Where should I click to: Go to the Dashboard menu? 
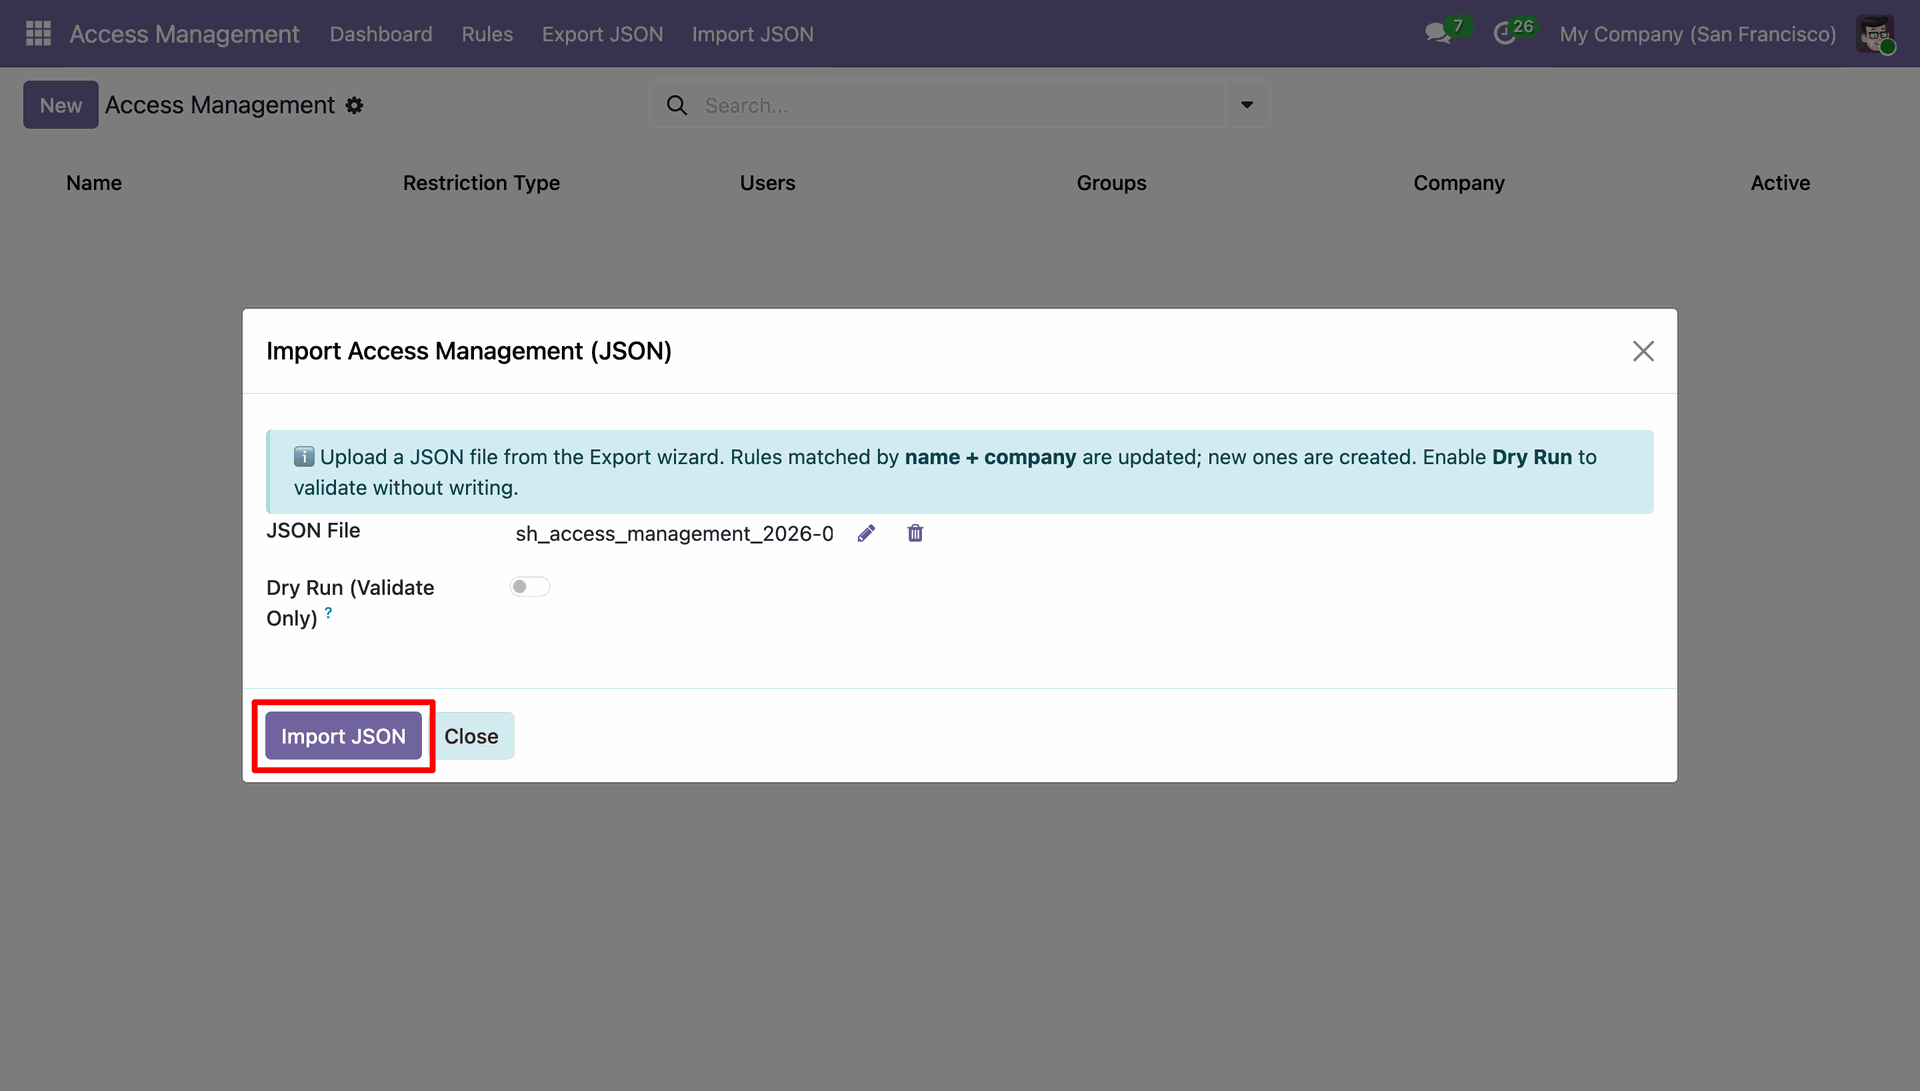(381, 34)
